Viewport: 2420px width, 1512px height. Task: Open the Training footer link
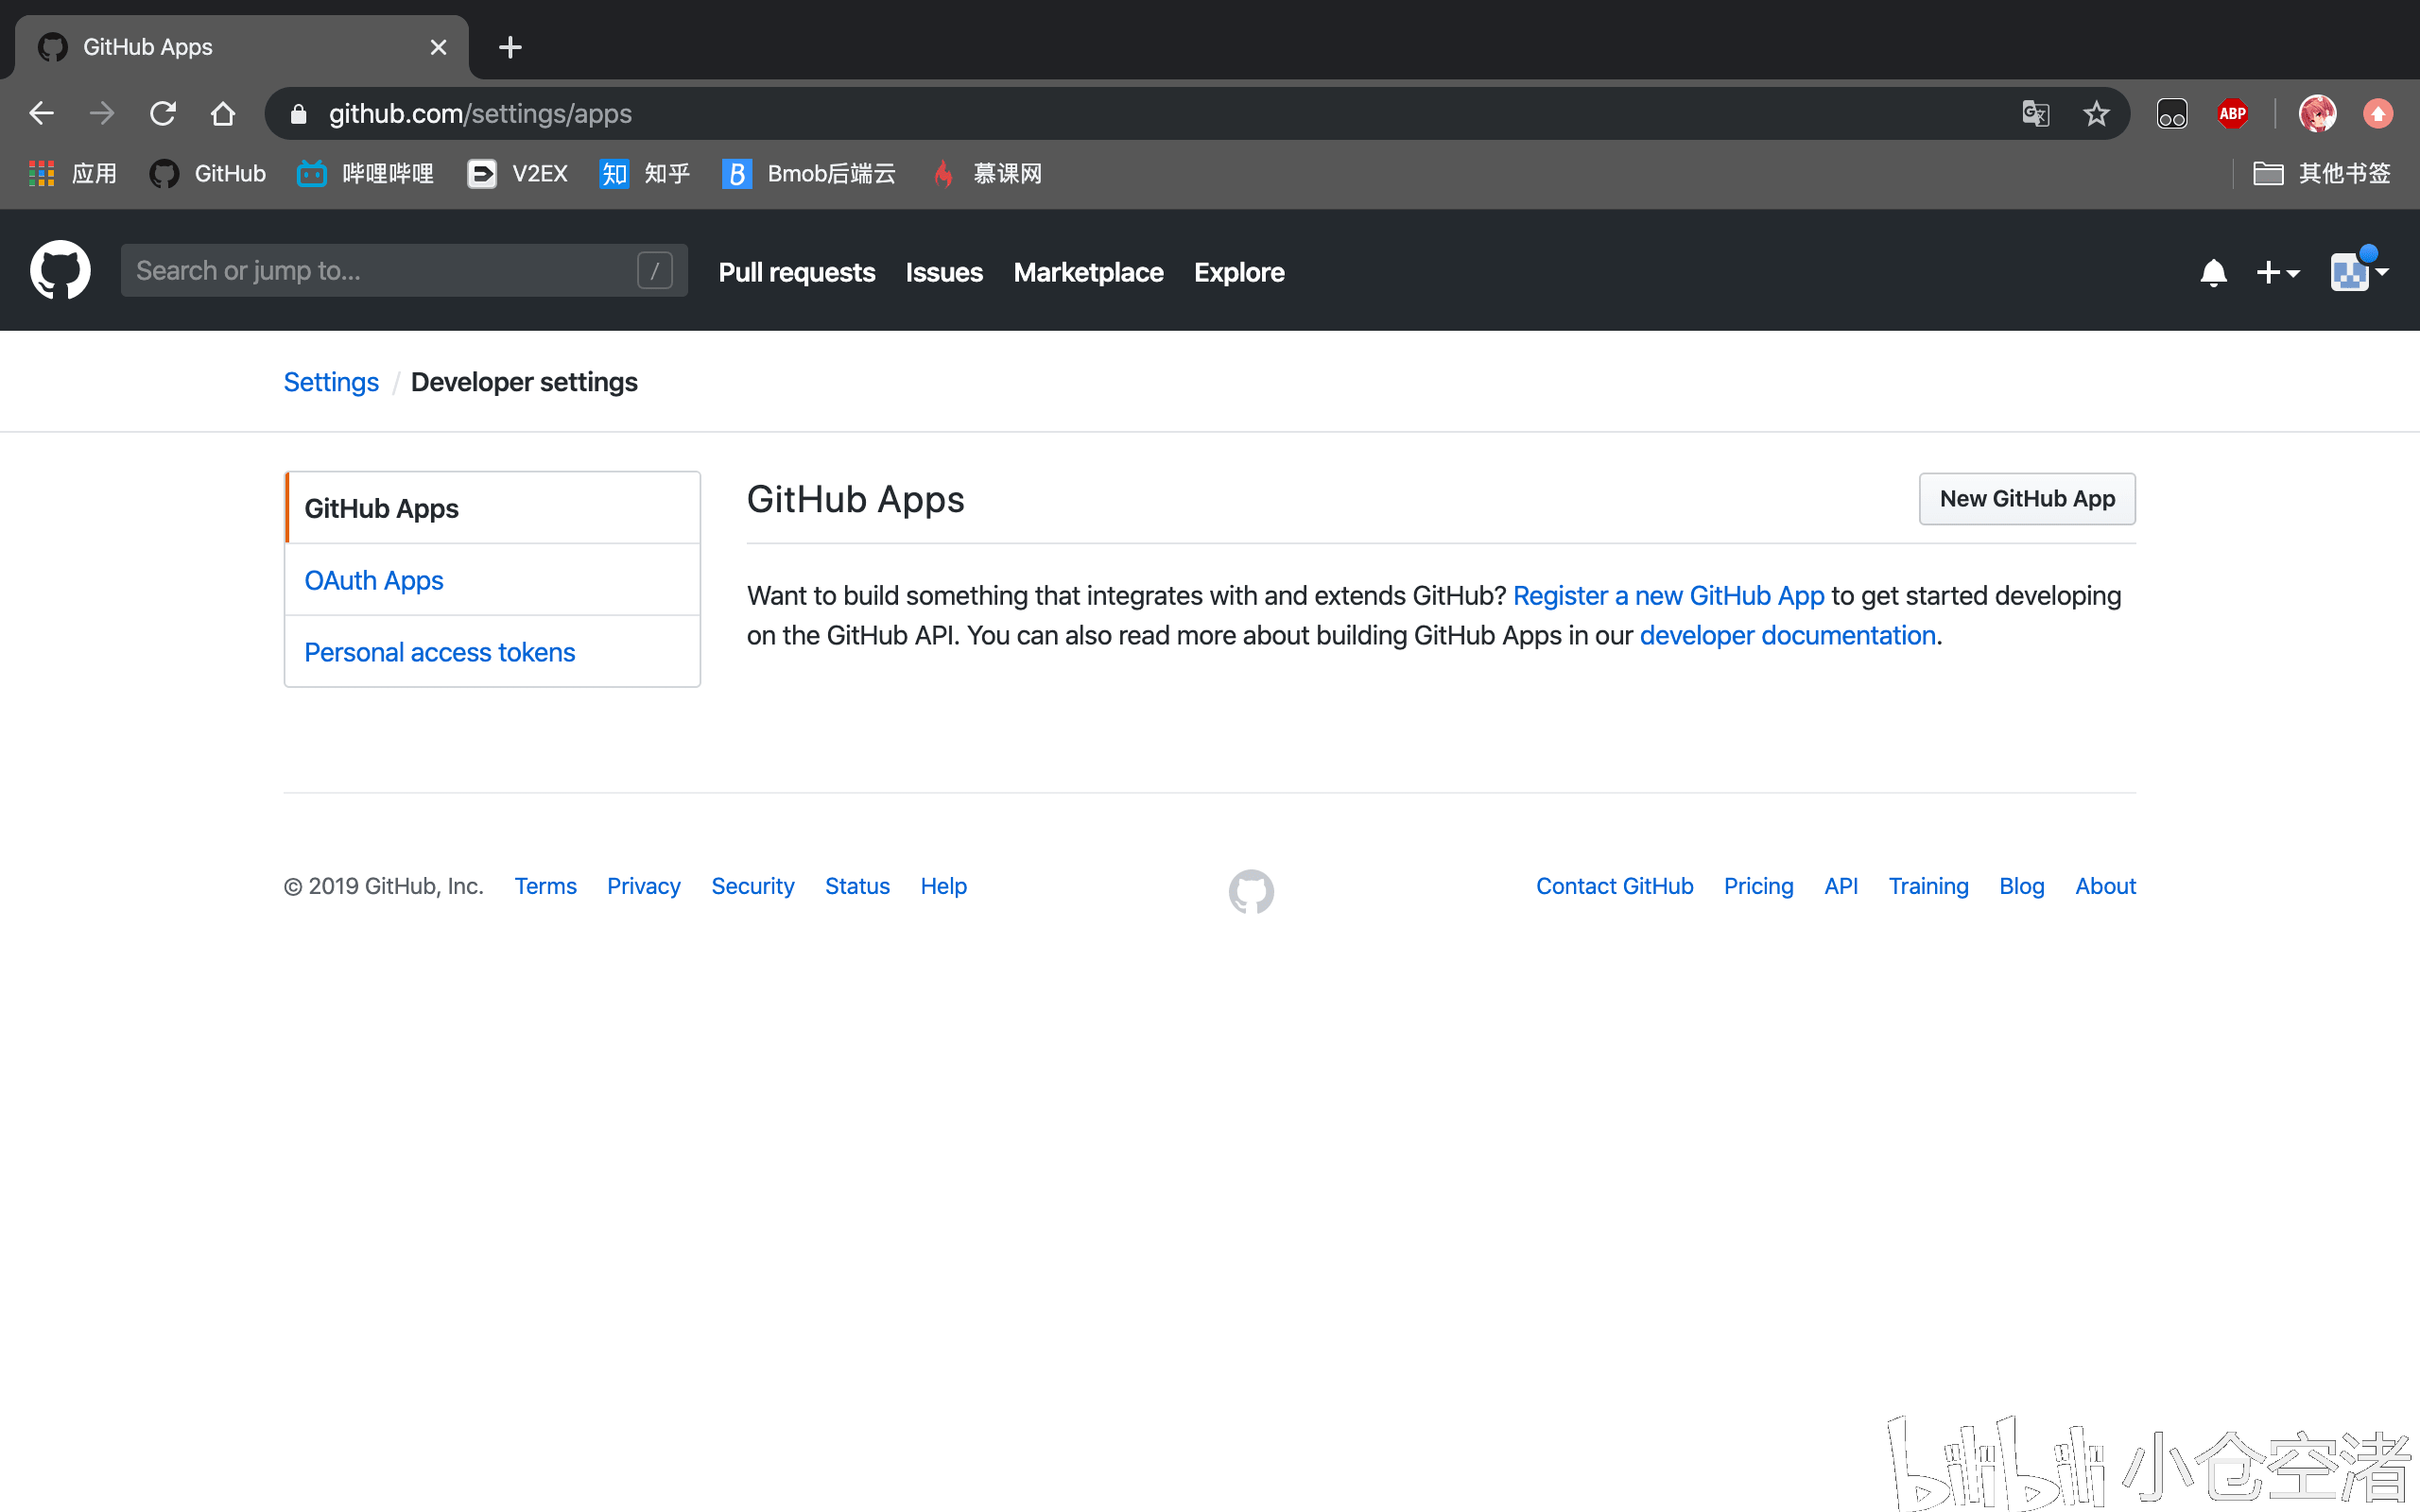coord(1928,886)
